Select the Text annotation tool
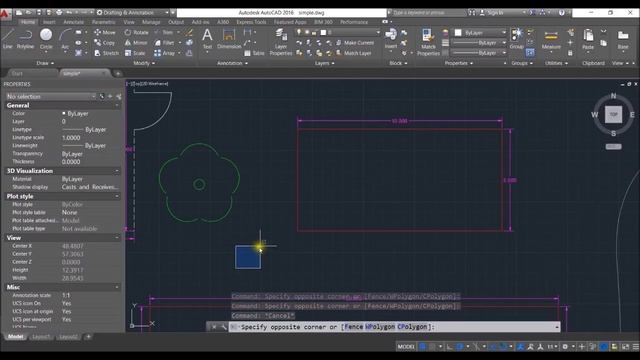This screenshot has width=640, height=360. point(207,39)
